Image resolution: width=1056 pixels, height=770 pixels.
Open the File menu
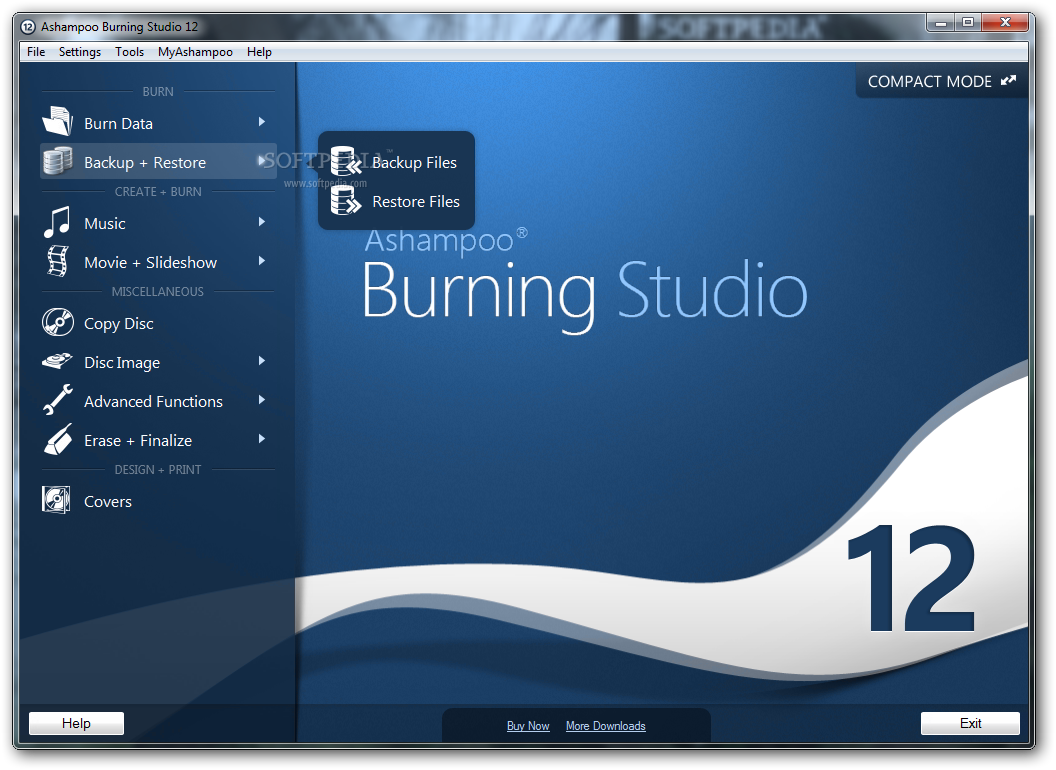coord(36,52)
